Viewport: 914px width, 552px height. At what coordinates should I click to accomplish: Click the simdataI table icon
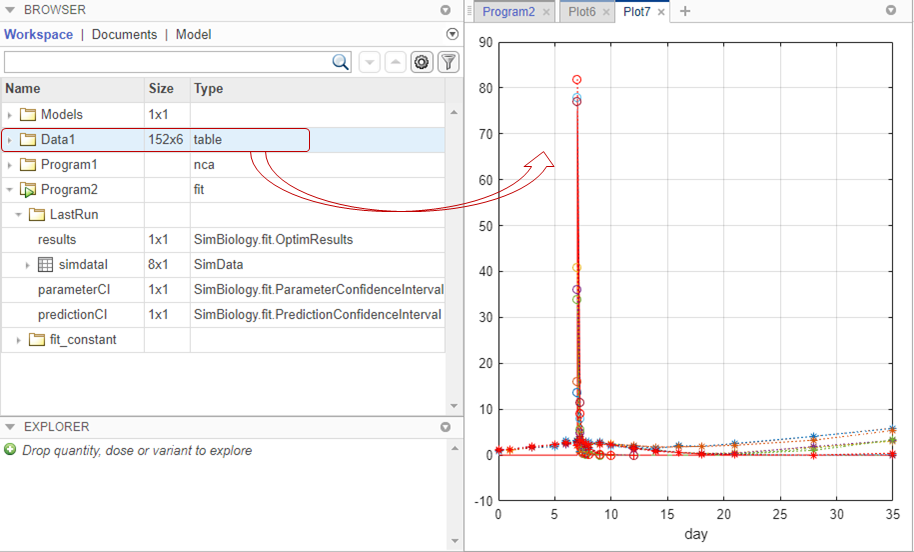(x=45, y=265)
